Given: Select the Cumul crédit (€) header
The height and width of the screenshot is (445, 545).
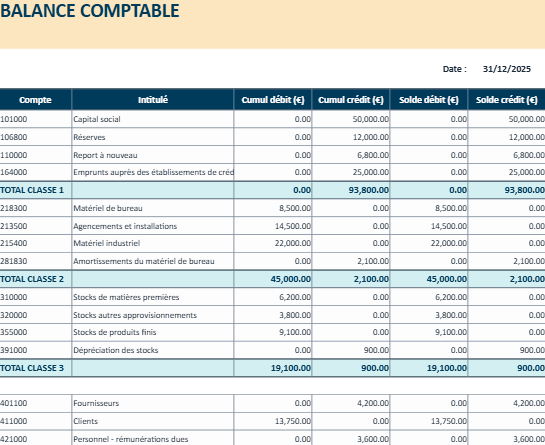Looking at the screenshot, I should point(351,100).
